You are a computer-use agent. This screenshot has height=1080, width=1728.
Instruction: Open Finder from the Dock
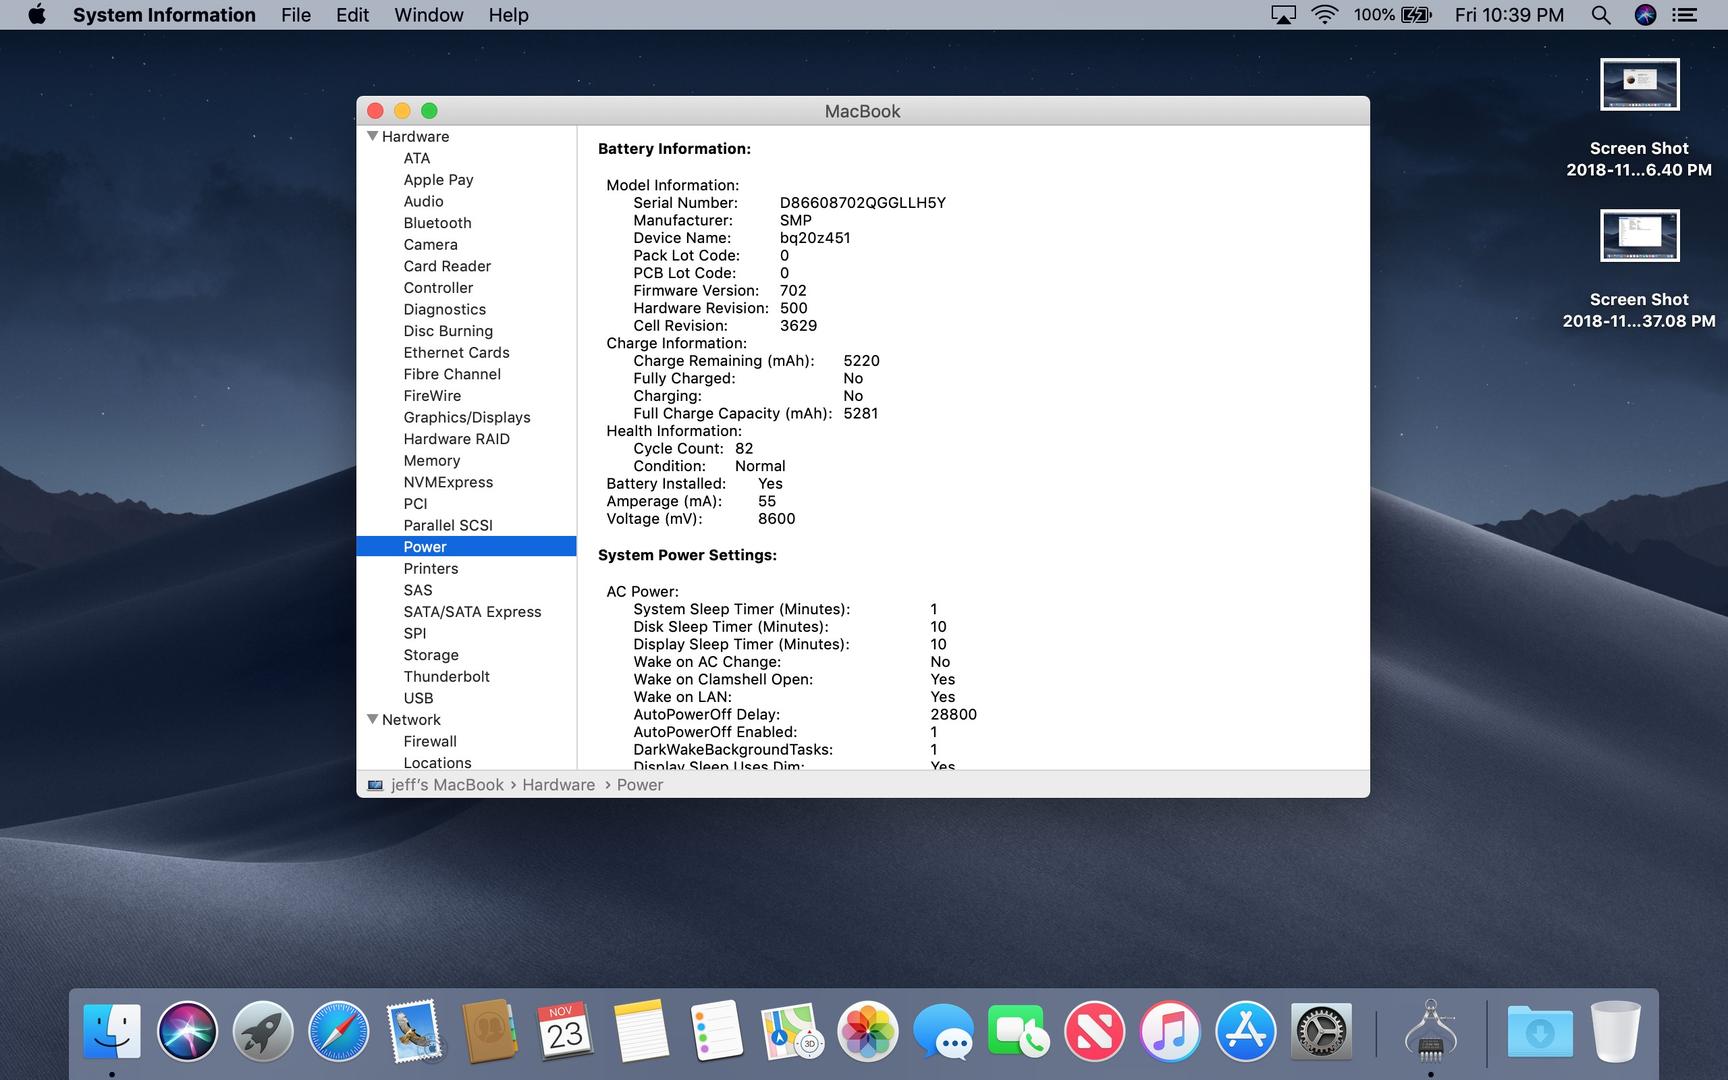(112, 1031)
